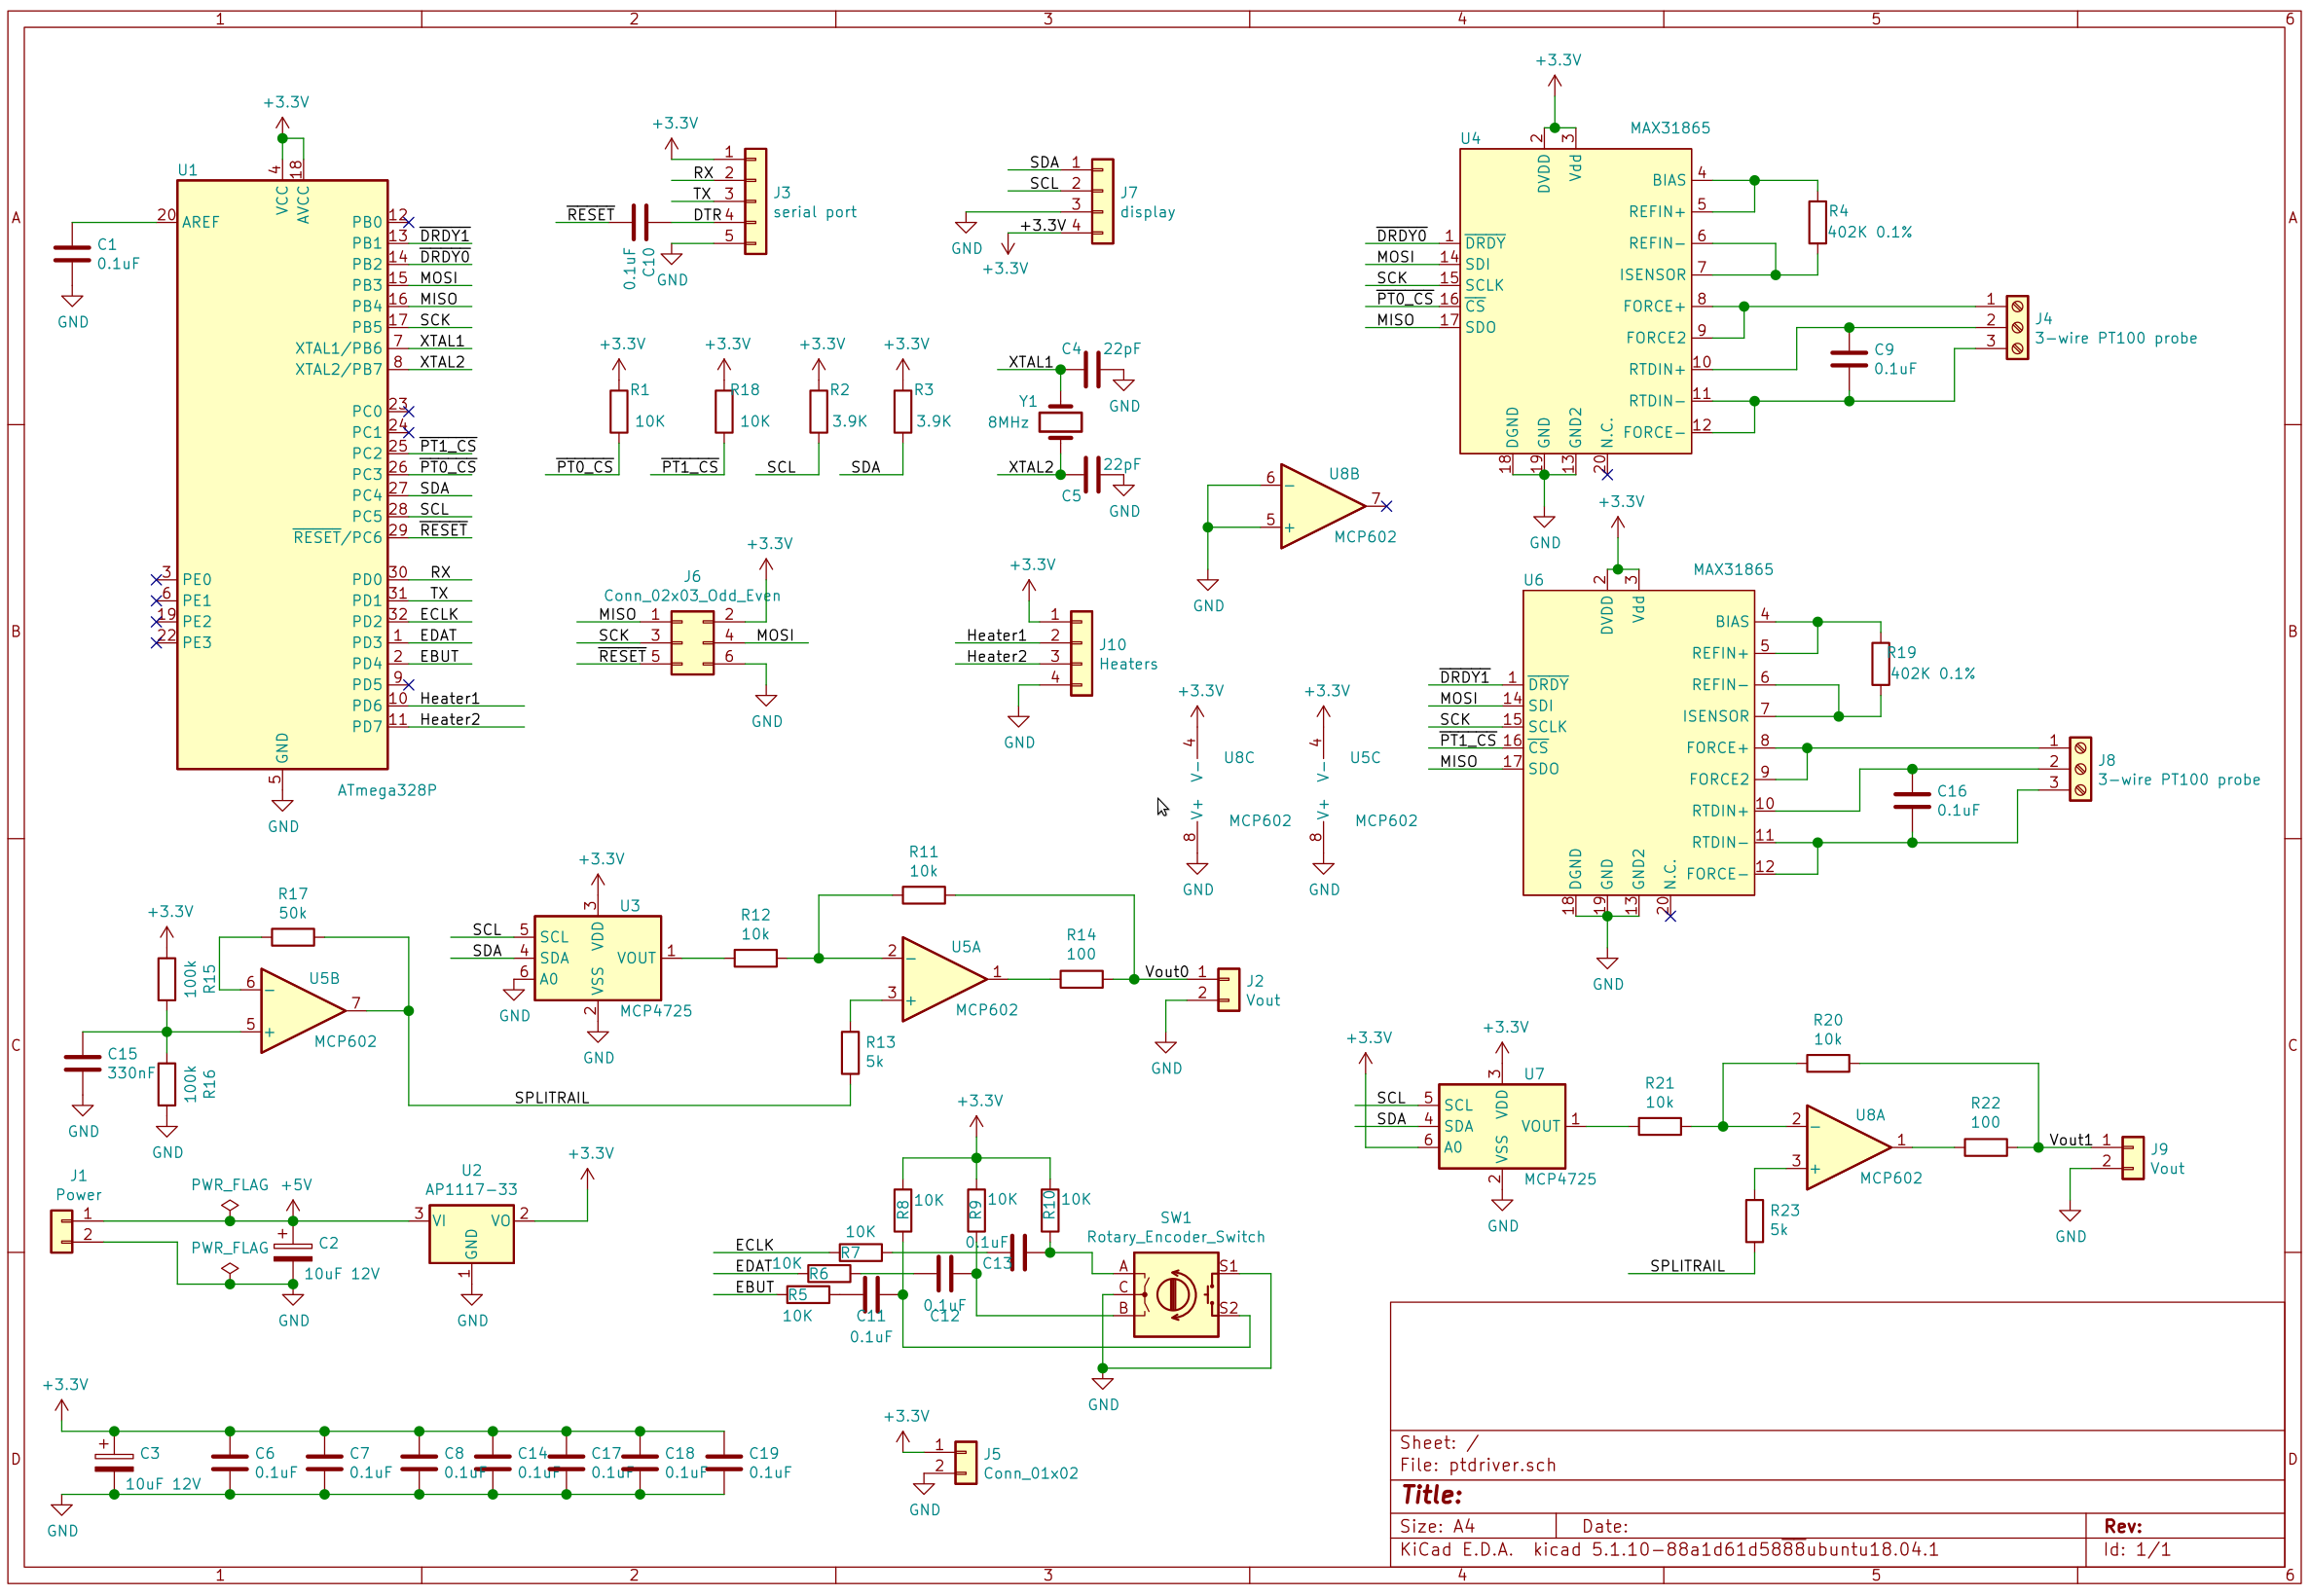Click the U3 MCP4725 DAC symbol
2311x1596 pixels.
597,958
